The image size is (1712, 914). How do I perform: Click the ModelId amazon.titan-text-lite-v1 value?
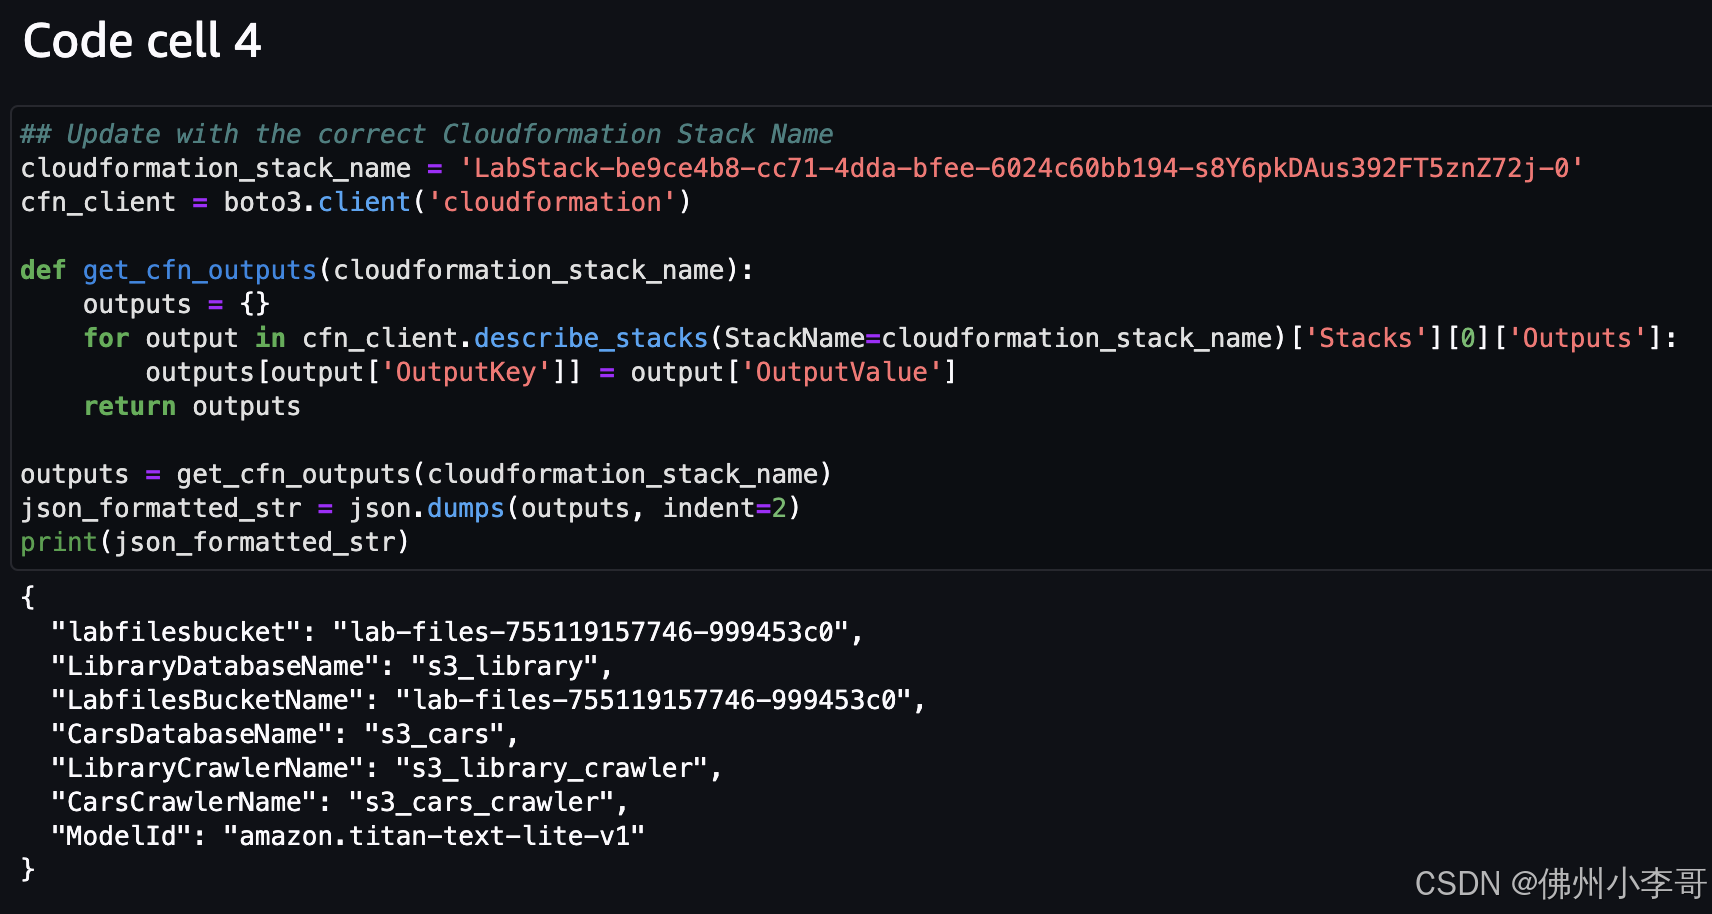coord(434,836)
